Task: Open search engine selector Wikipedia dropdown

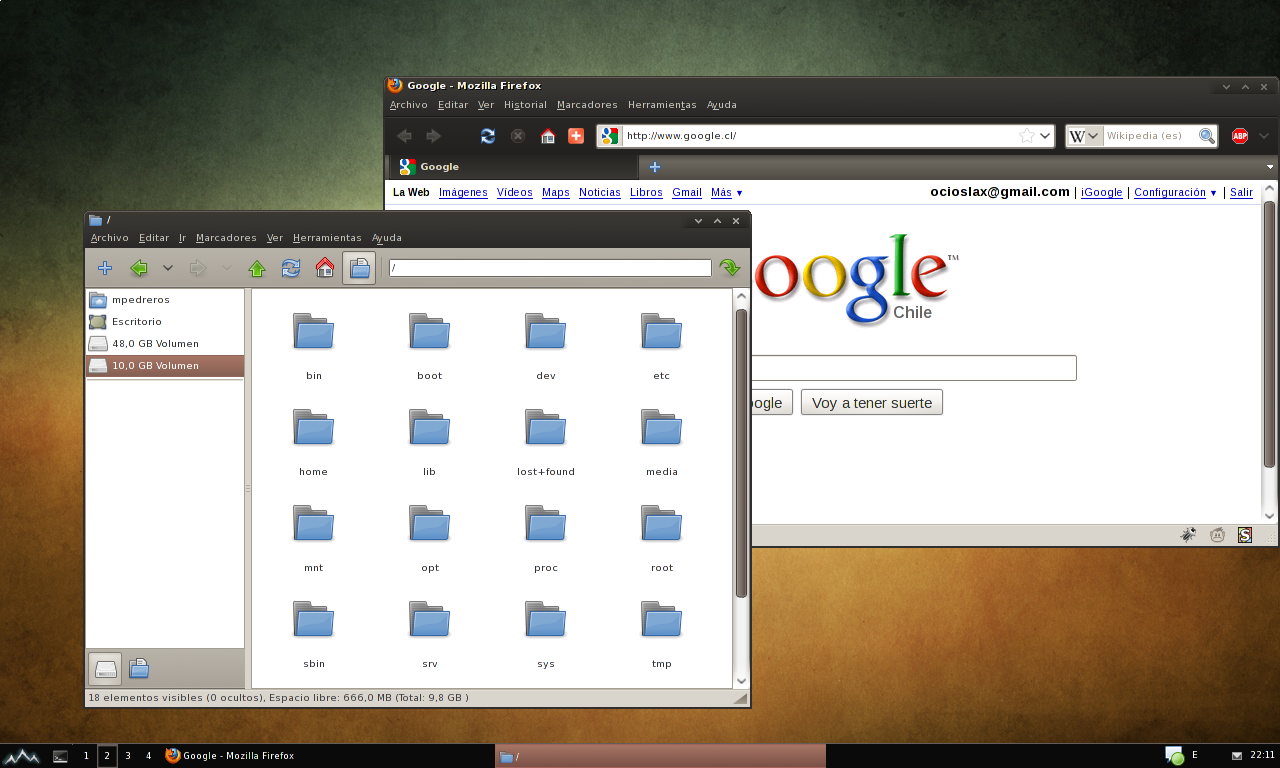Action: click(1084, 136)
